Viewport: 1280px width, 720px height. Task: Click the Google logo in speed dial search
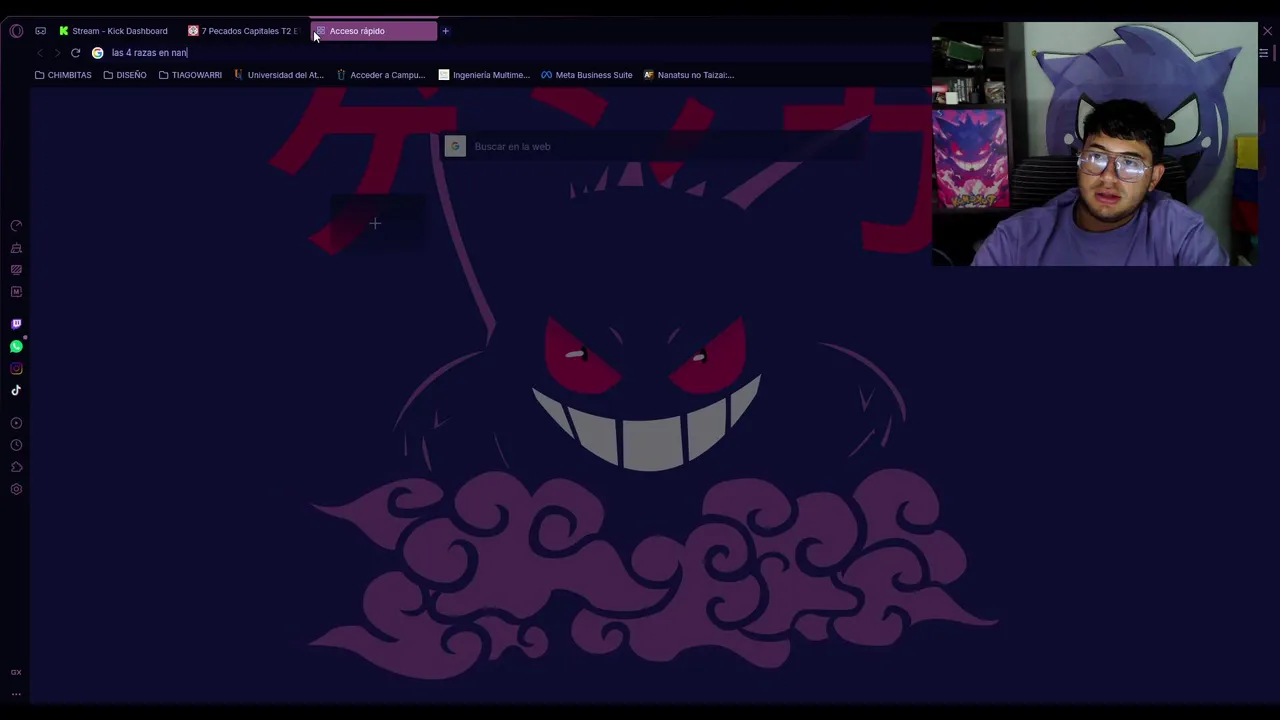pos(455,147)
